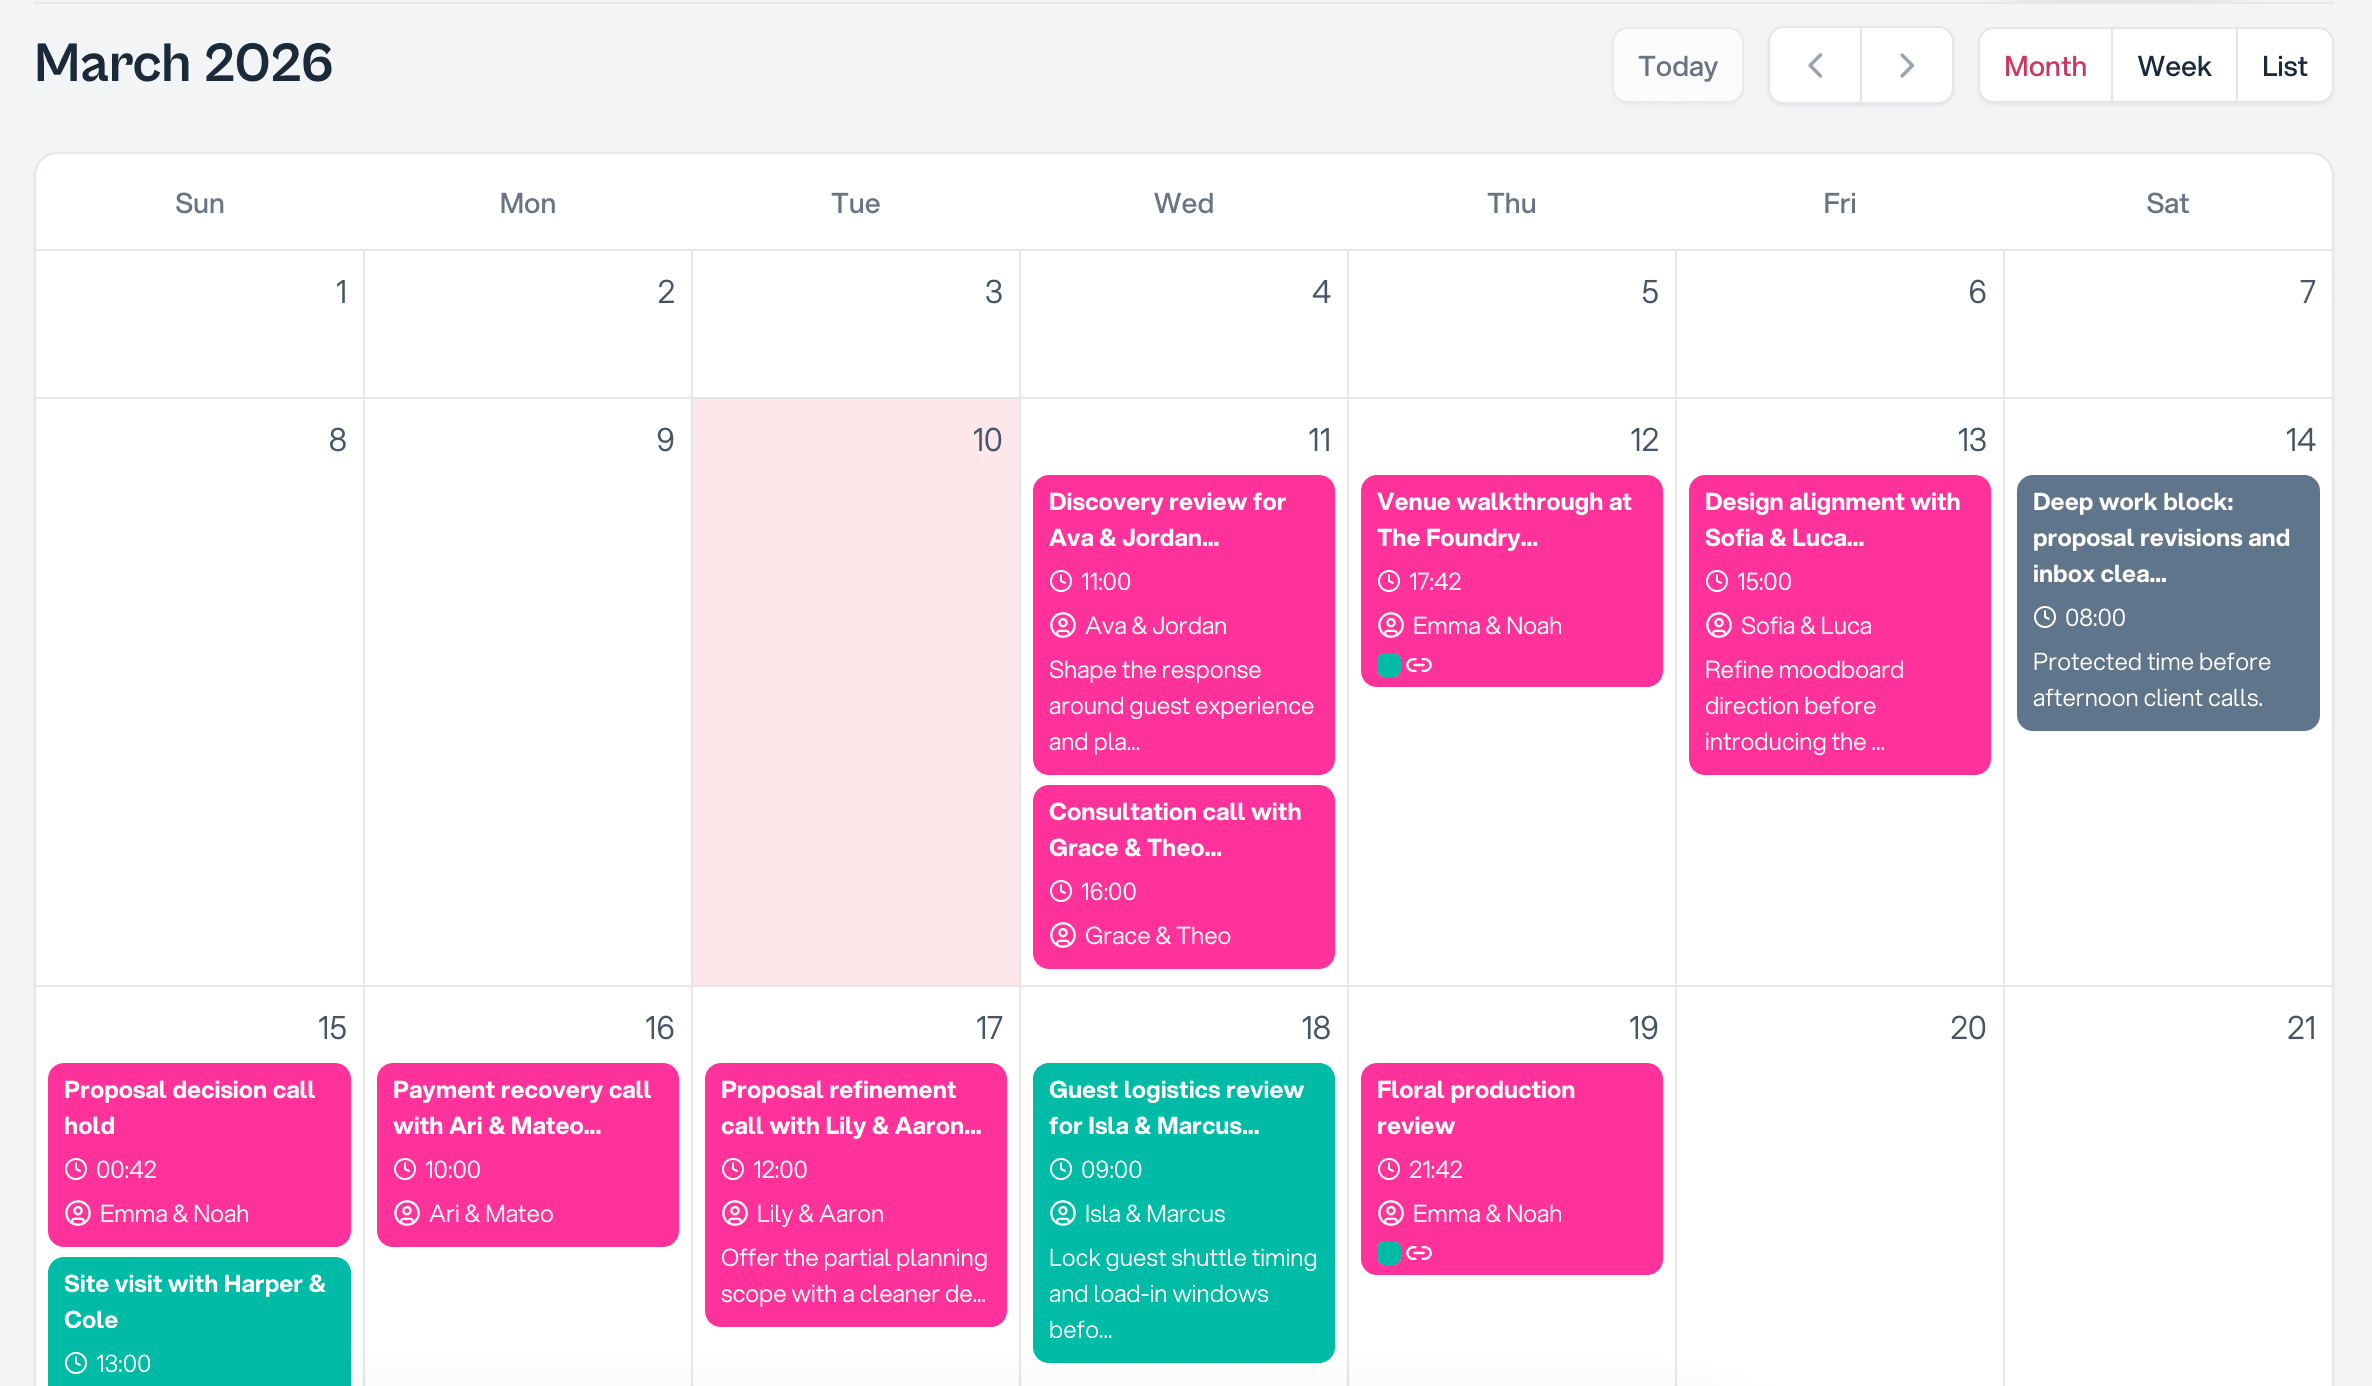Toggle the green status indicator on Venue walkthrough
This screenshot has height=1386, width=2372.
pyautogui.click(x=1389, y=665)
